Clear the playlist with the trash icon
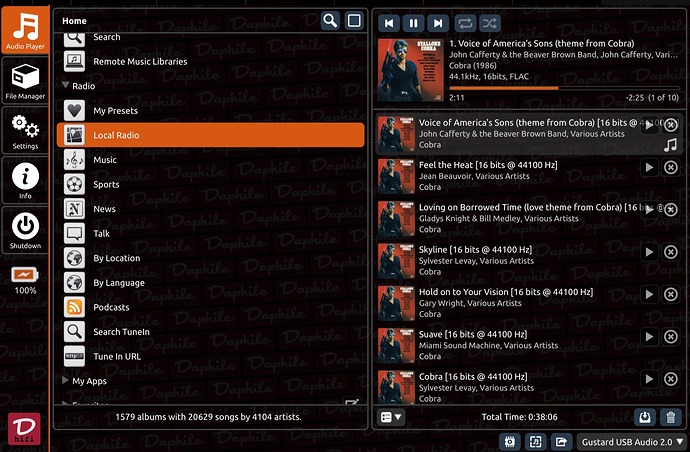Screen dimensions: 690x452 tap(671, 417)
